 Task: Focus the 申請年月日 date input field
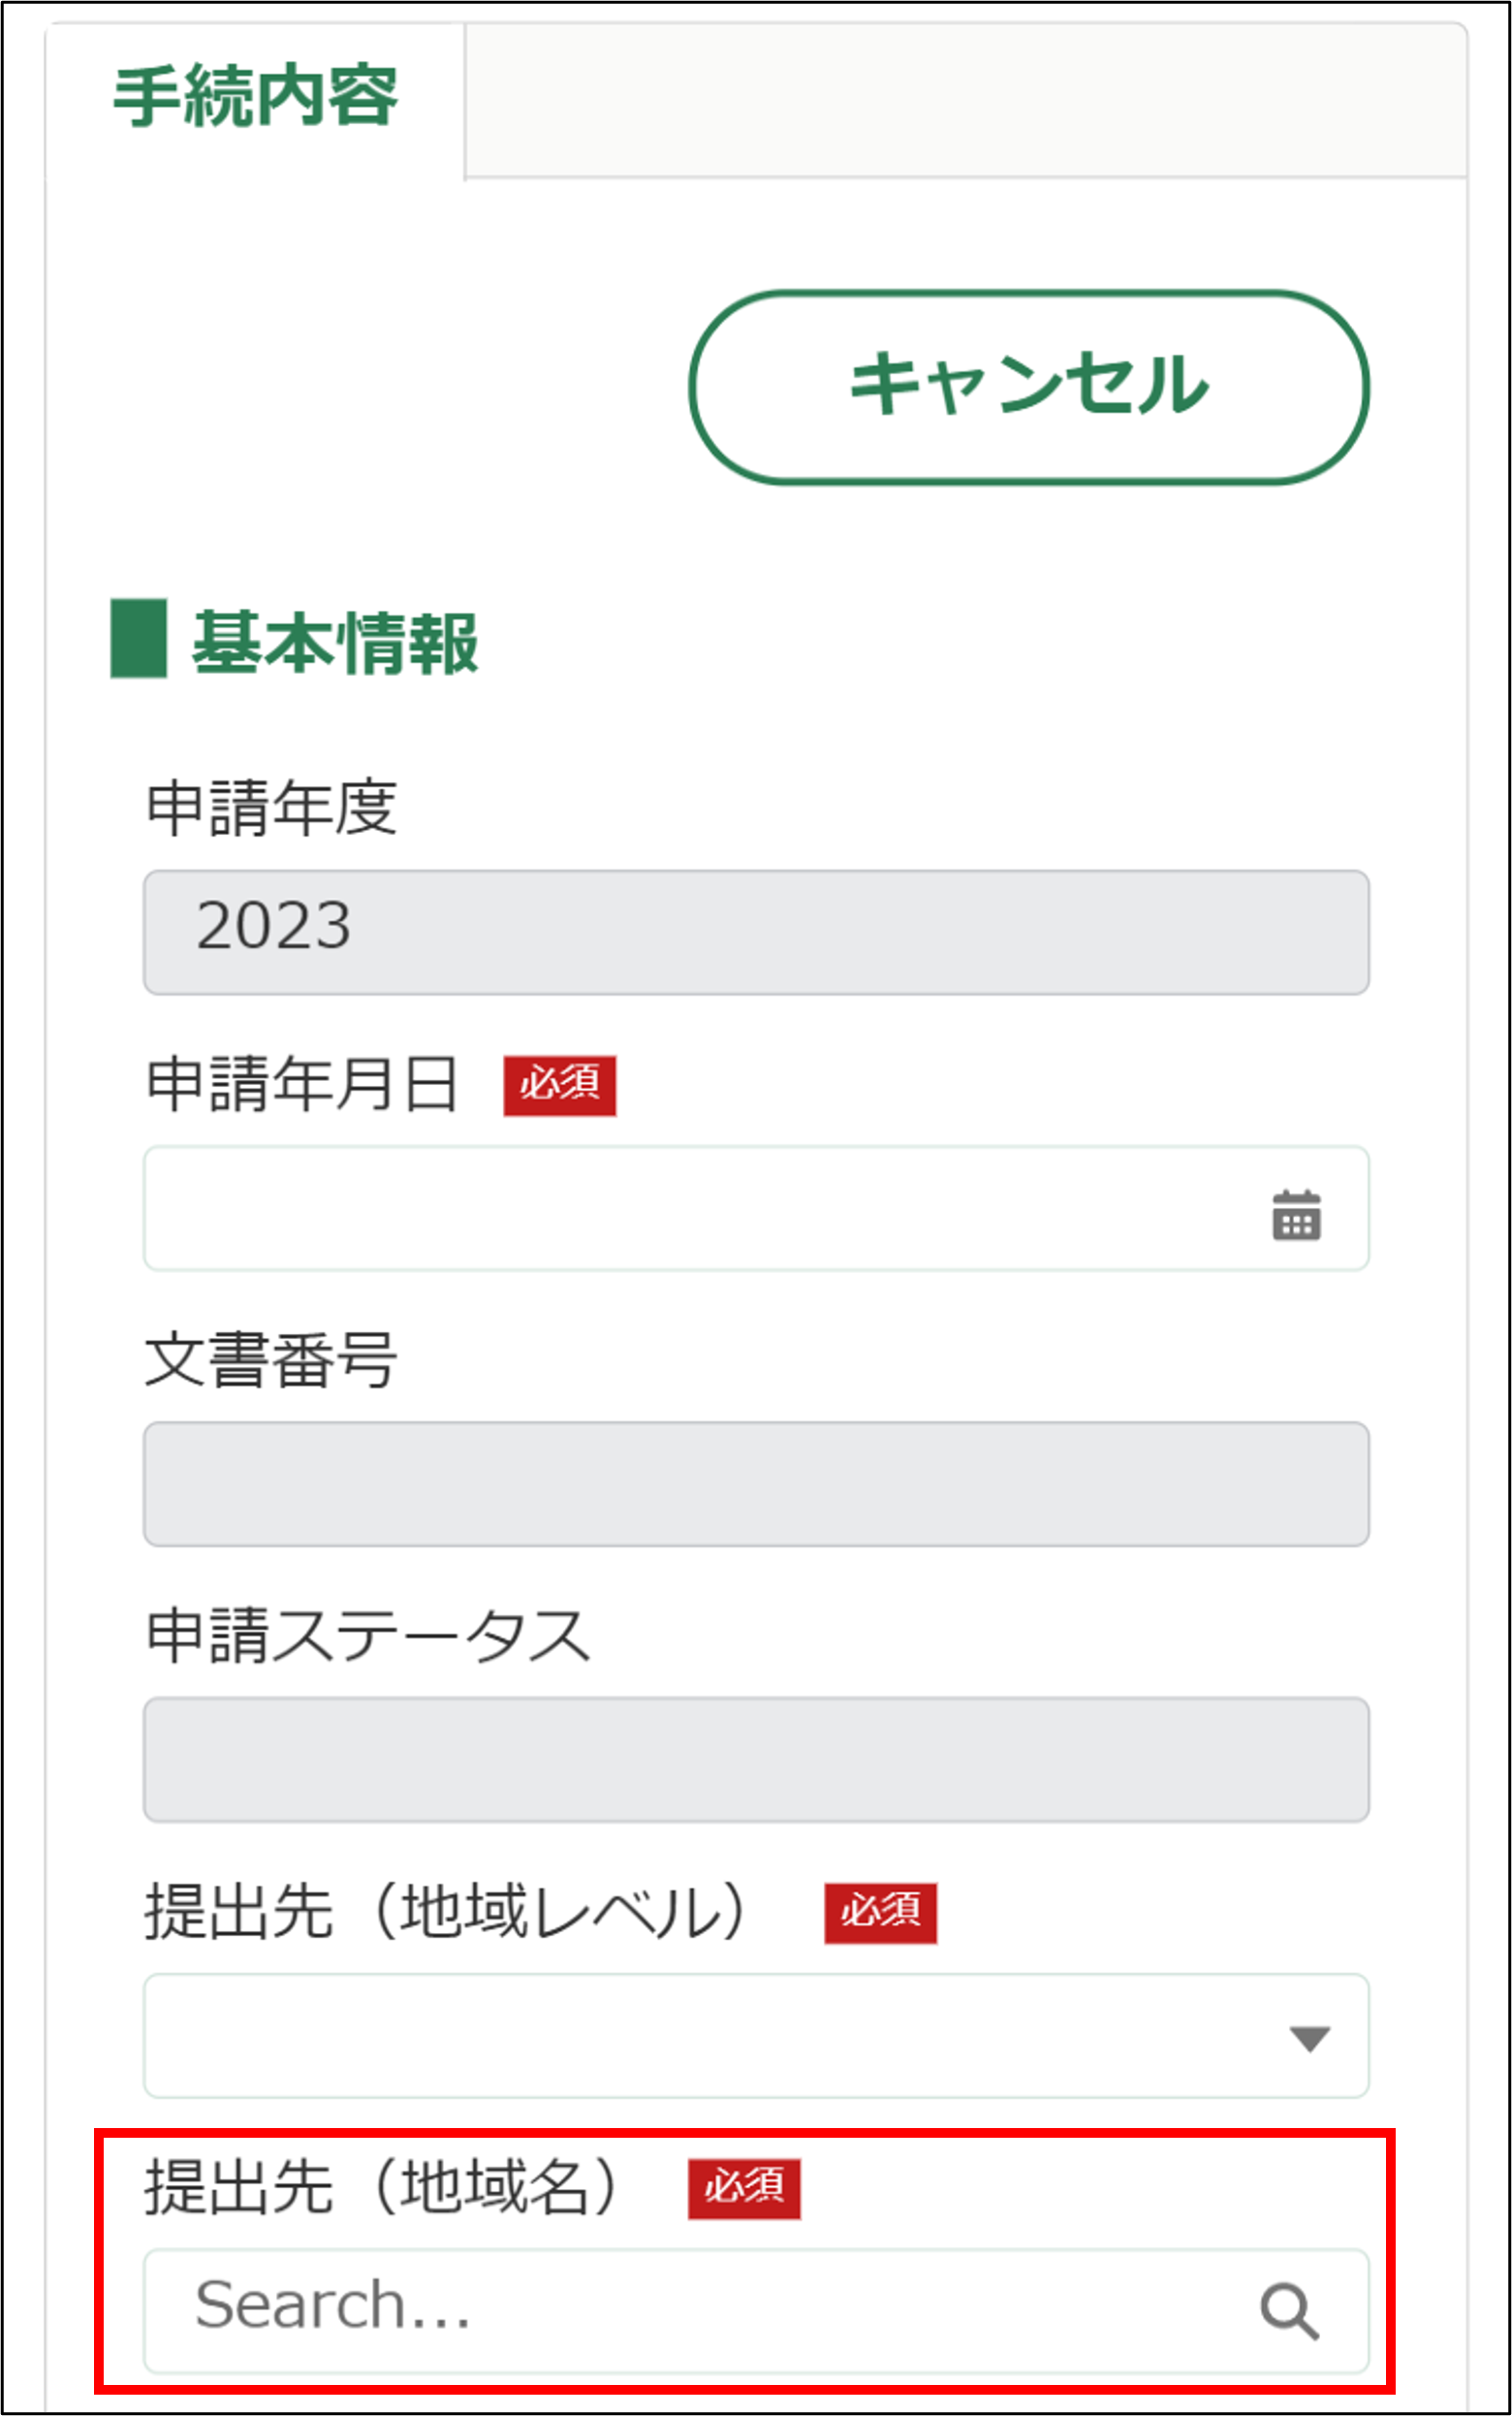pos(700,1209)
